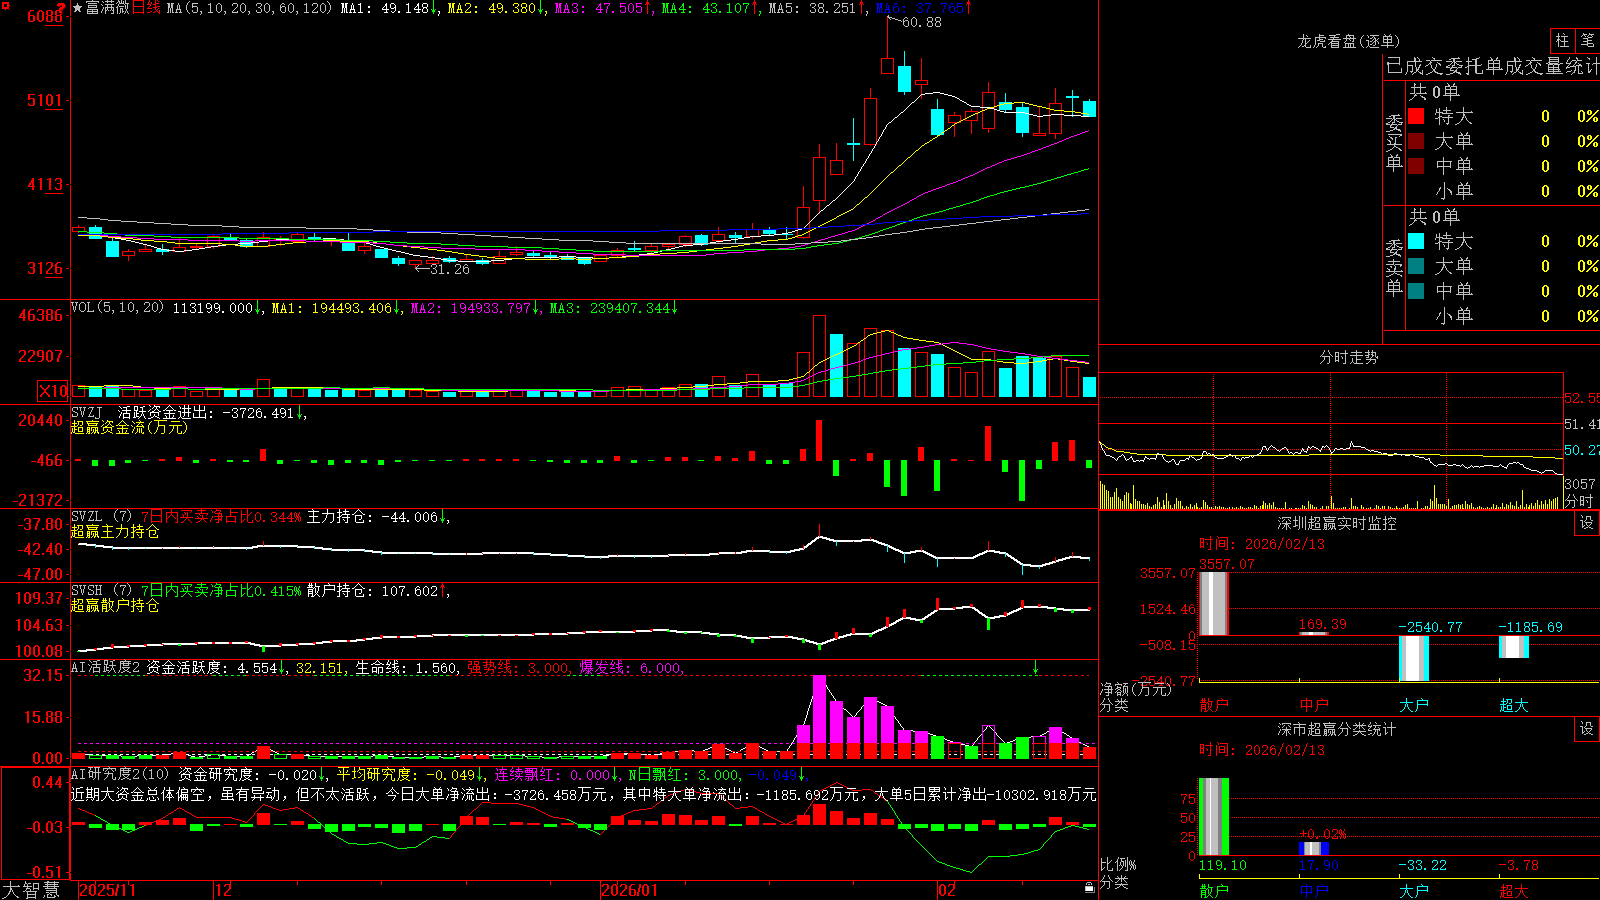Click the 02 month marker on timeline
1600x900 pixels.
point(947,890)
